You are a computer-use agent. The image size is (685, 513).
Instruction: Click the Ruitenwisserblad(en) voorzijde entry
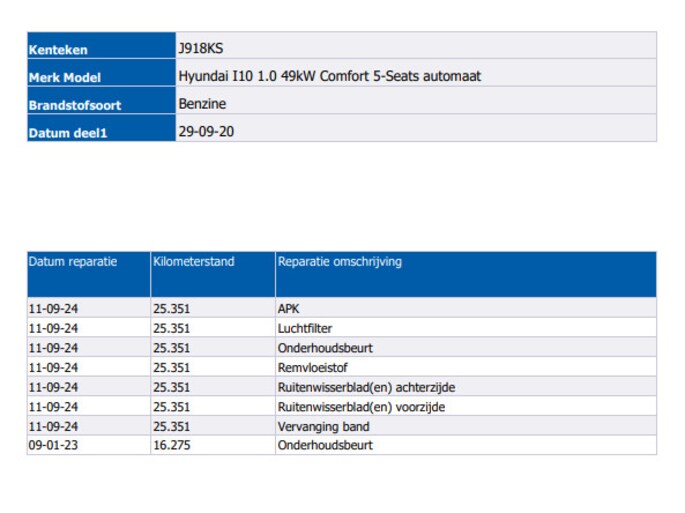361,407
